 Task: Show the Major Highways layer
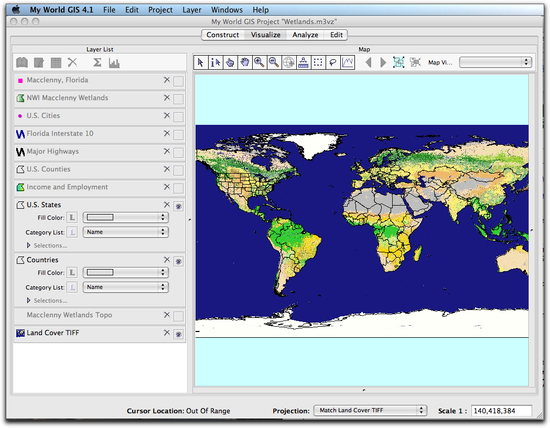pos(178,153)
